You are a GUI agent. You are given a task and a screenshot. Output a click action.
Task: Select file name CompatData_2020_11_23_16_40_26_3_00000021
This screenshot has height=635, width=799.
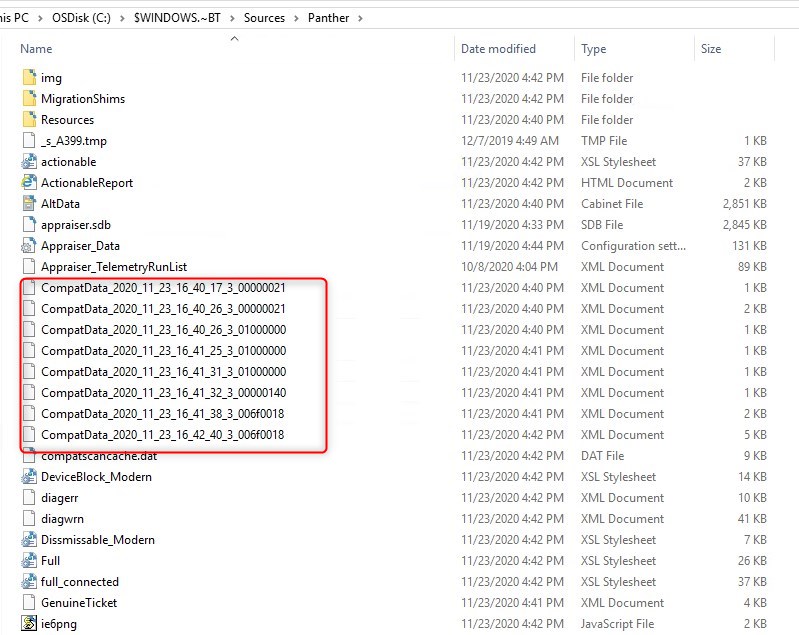tap(163, 309)
